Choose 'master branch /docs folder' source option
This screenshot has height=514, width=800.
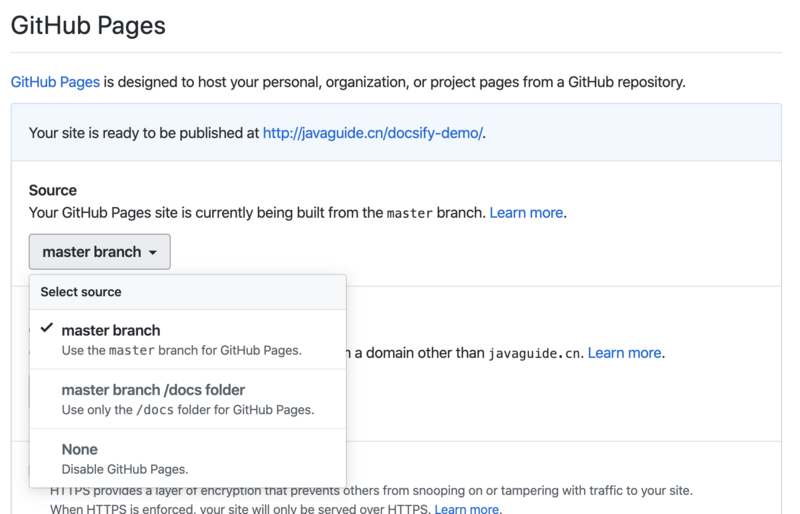(x=153, y=390)
